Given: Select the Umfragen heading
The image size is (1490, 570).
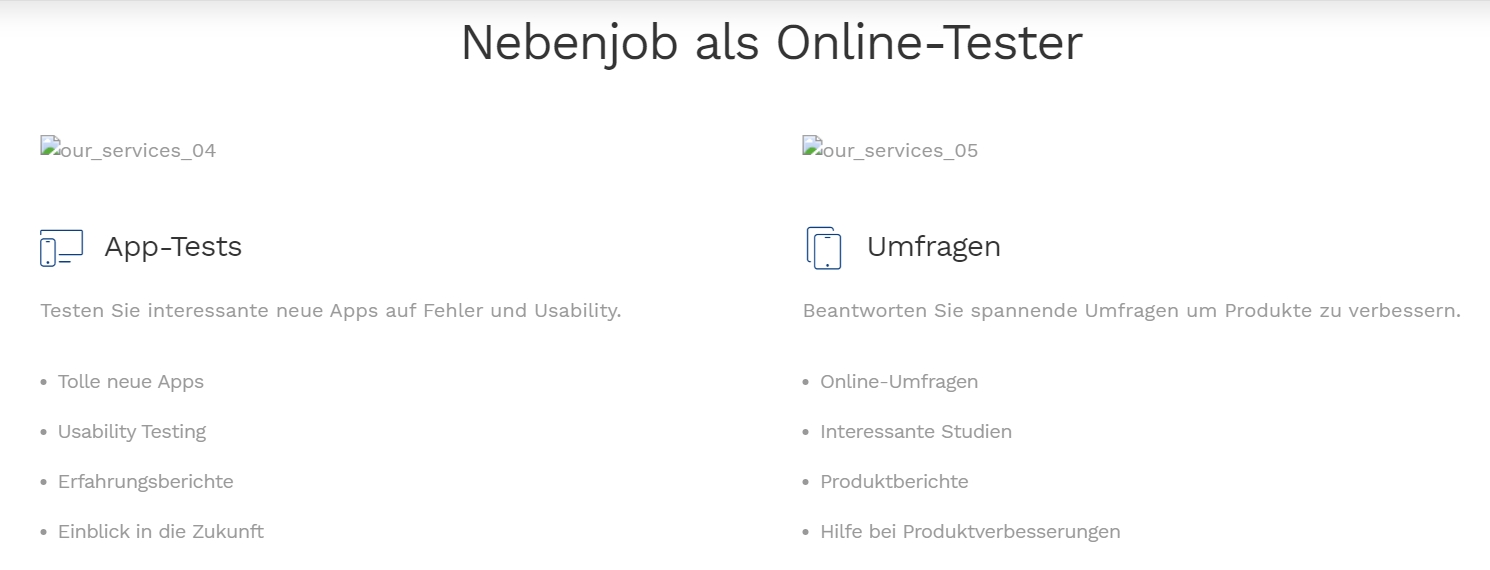Looking at the screenshot, I should tap(934, 247).
